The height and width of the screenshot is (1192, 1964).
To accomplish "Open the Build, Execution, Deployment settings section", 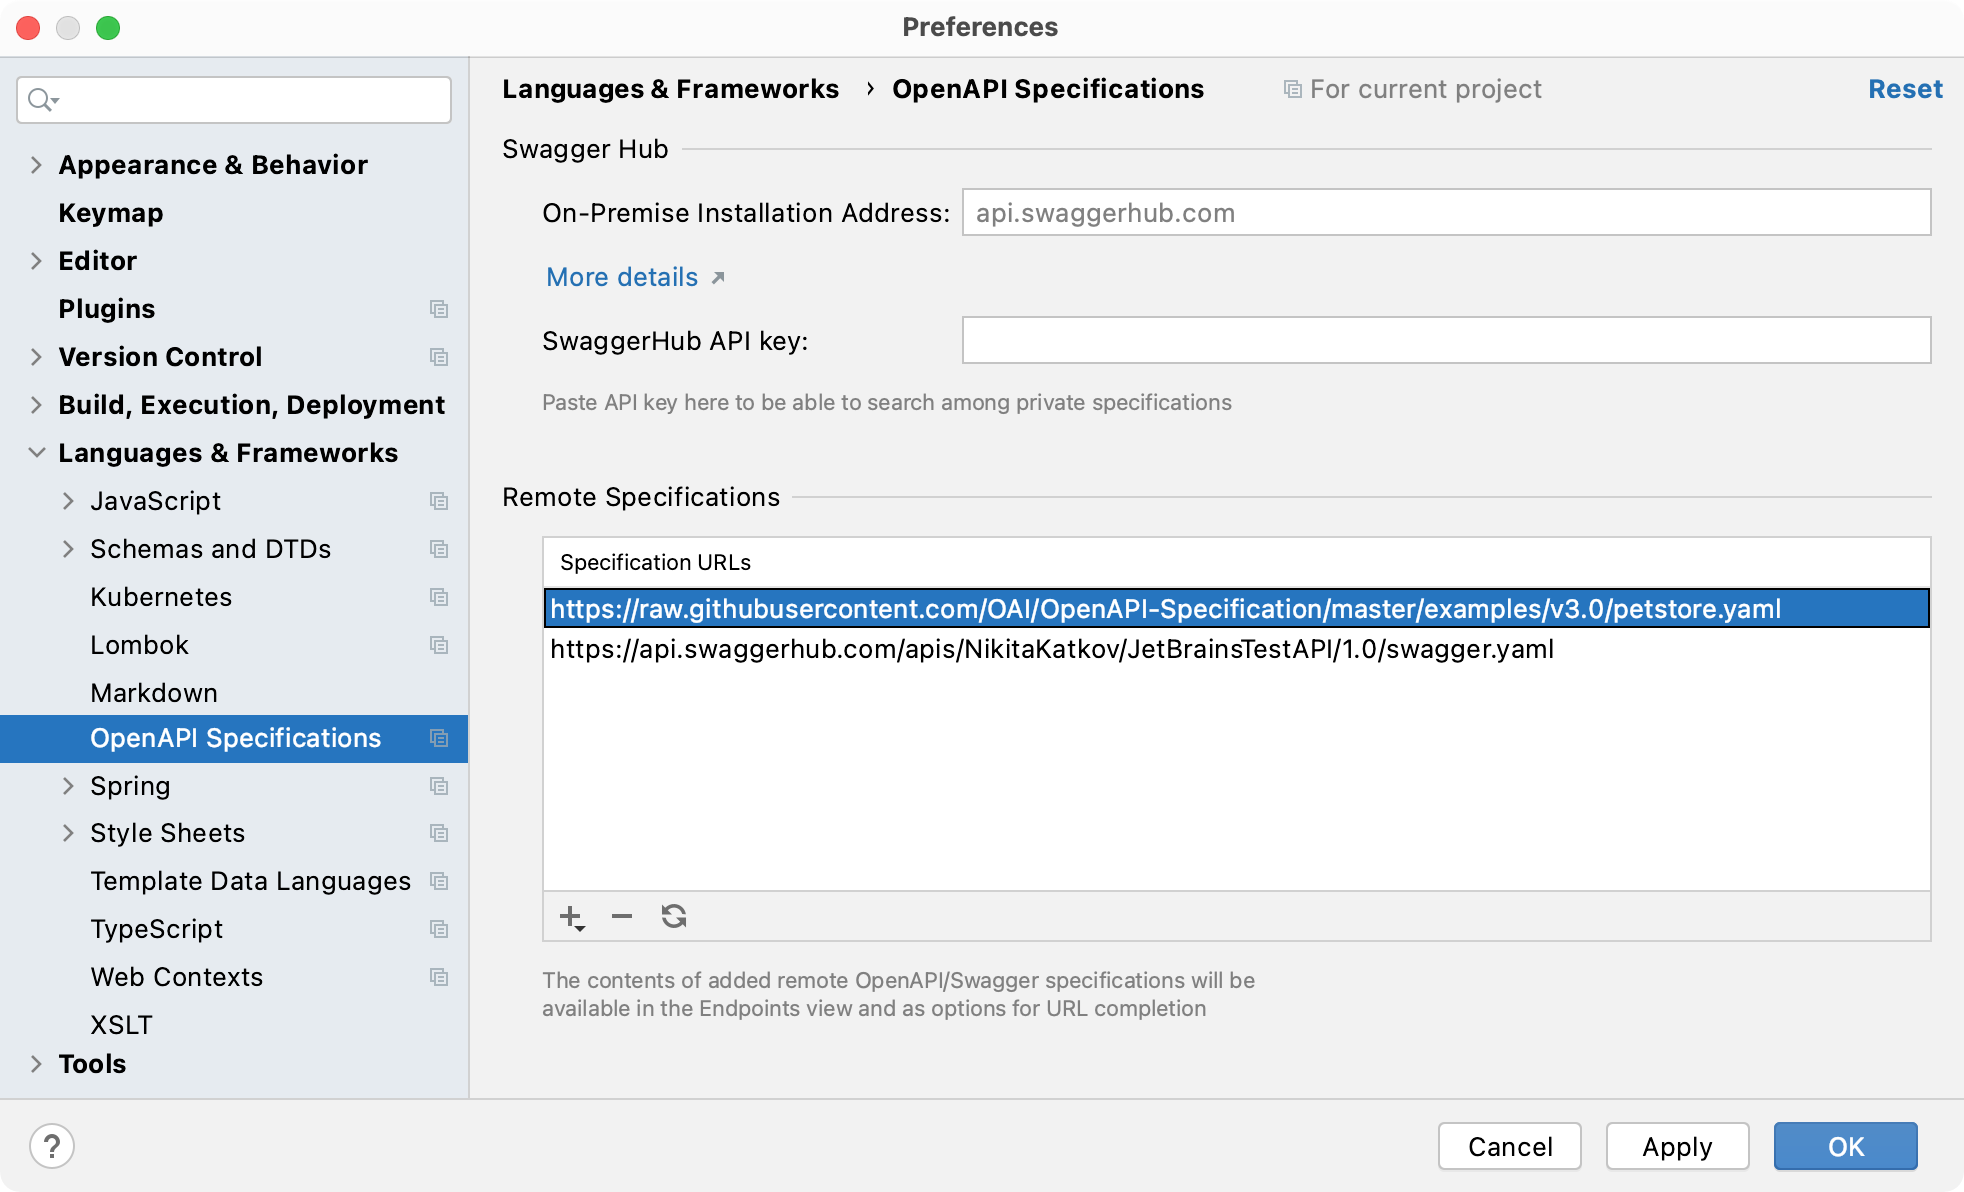I will click(248, 404).
